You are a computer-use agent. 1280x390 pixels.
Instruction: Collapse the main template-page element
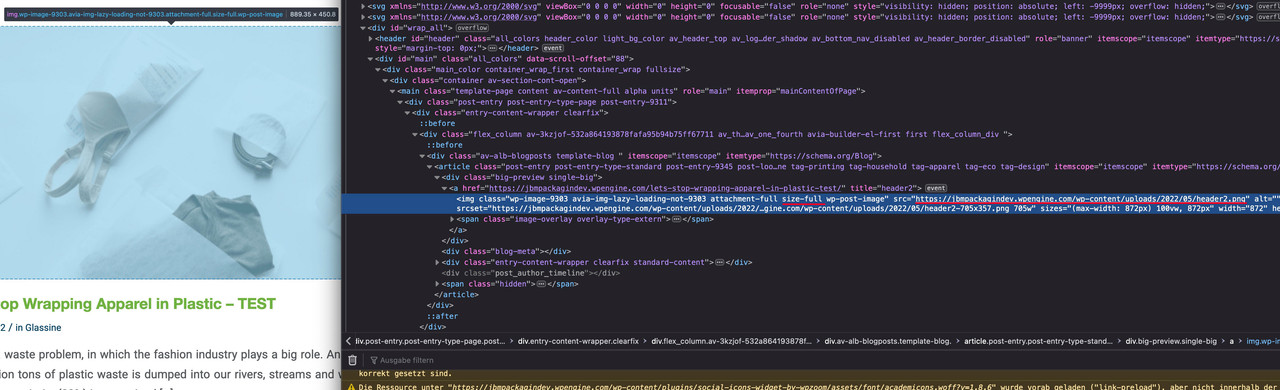pyautogui.click(x=393, y=91)
